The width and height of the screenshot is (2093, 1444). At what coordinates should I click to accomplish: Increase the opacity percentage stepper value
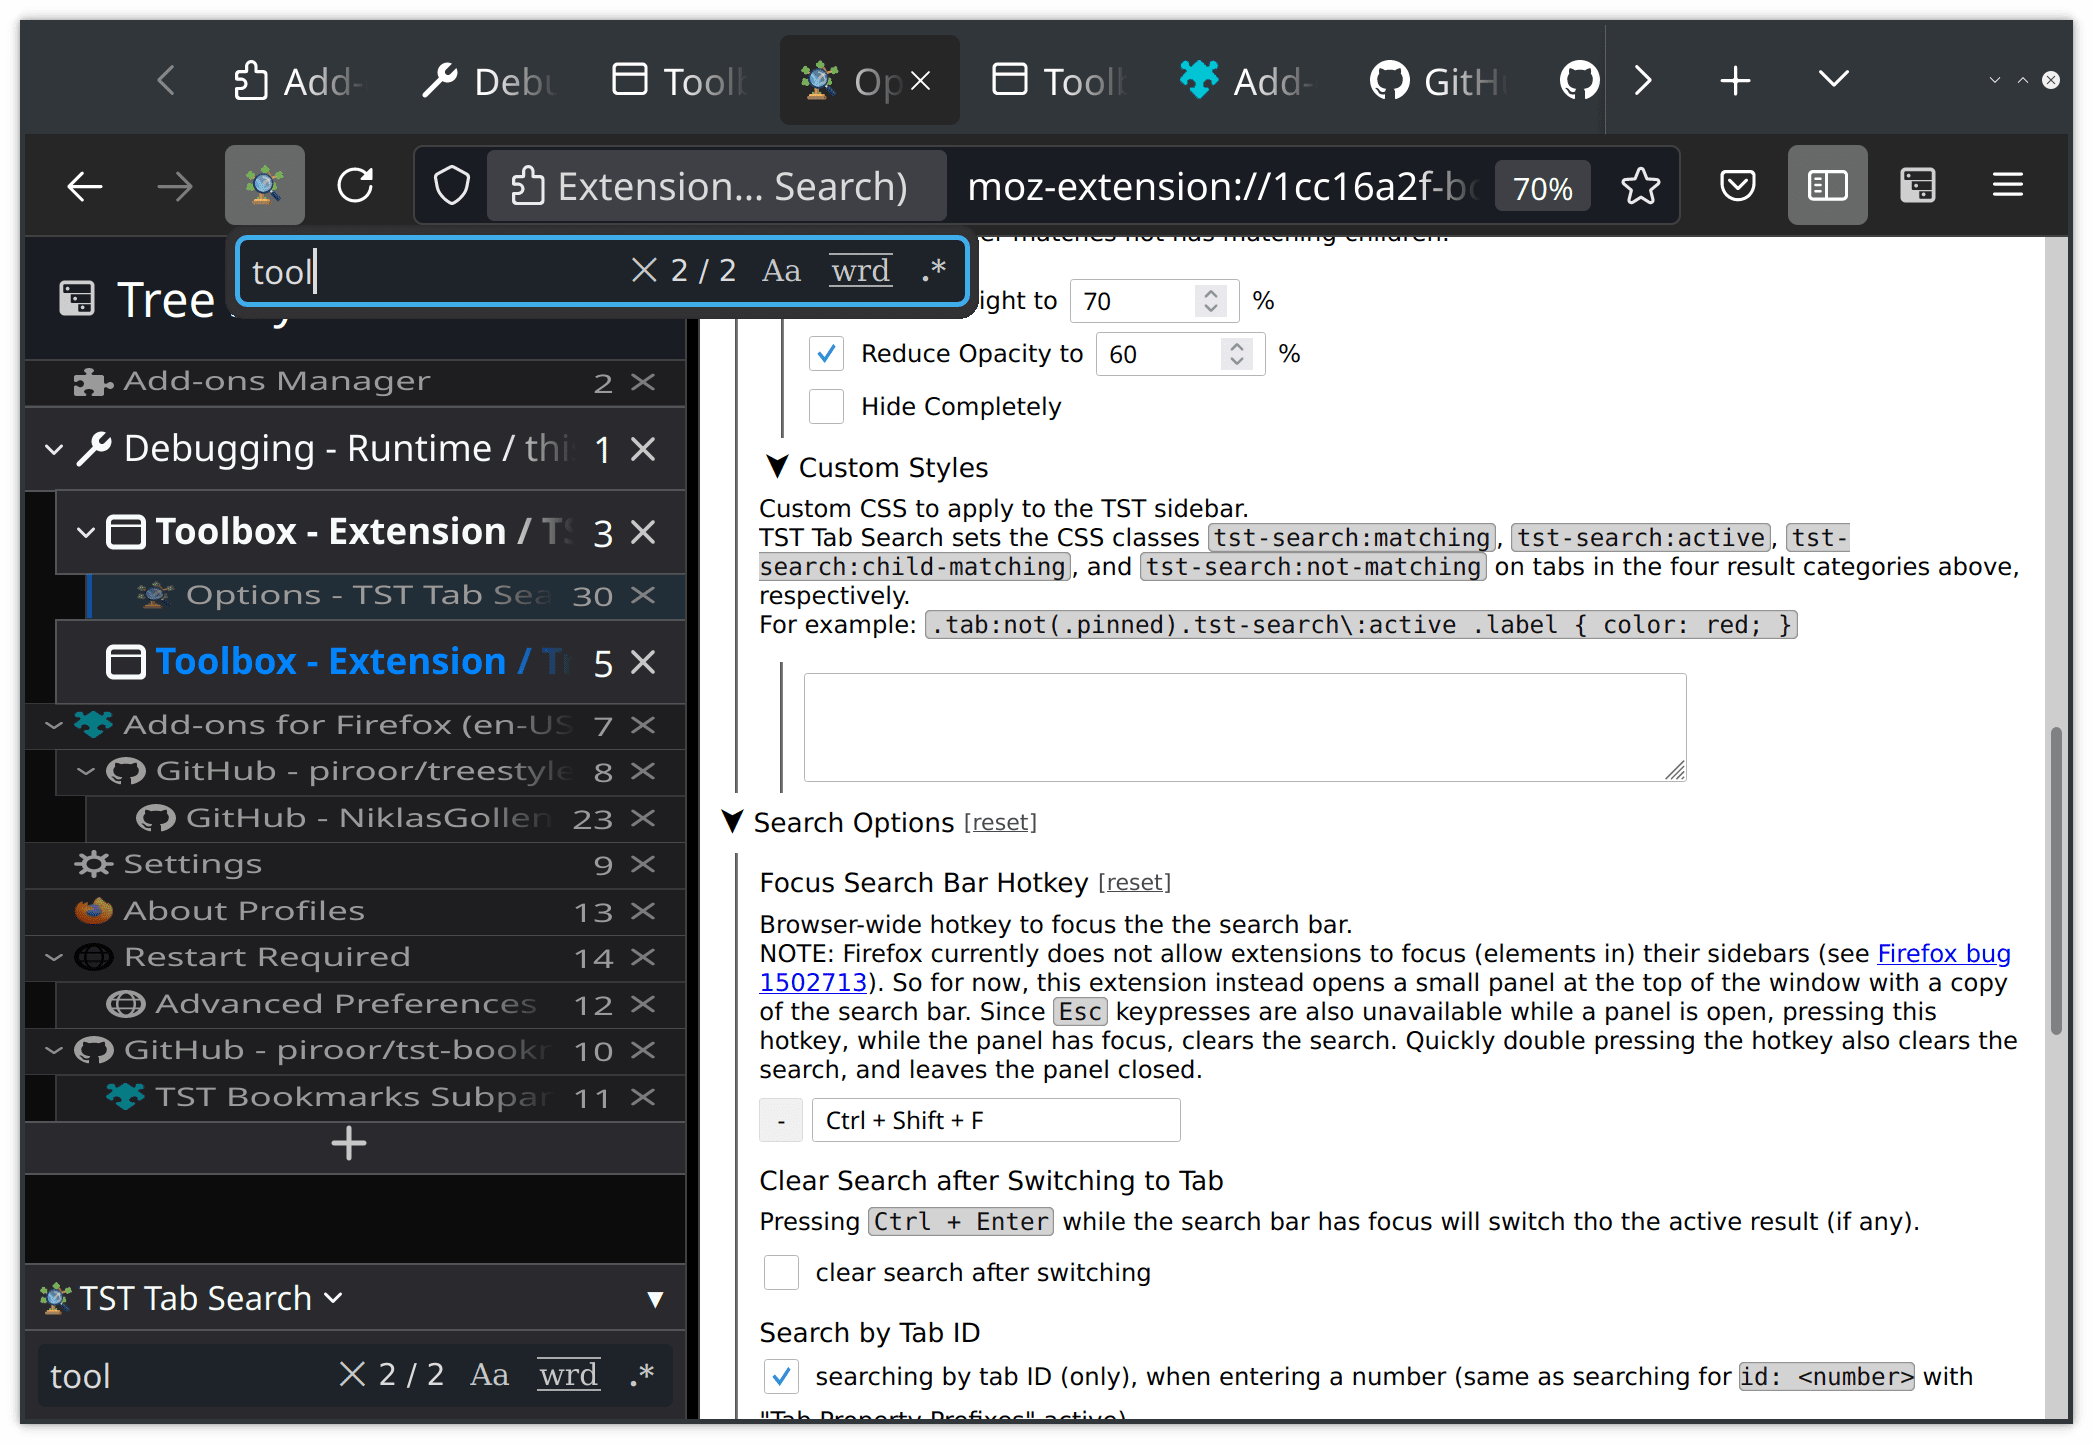click(1237, 347)
